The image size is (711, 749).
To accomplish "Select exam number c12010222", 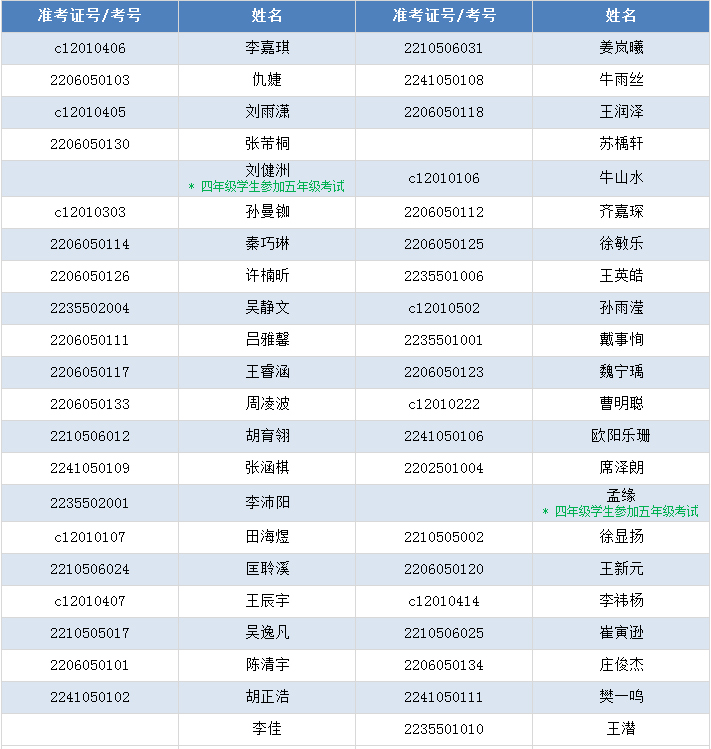I will (x=444, y=404).
